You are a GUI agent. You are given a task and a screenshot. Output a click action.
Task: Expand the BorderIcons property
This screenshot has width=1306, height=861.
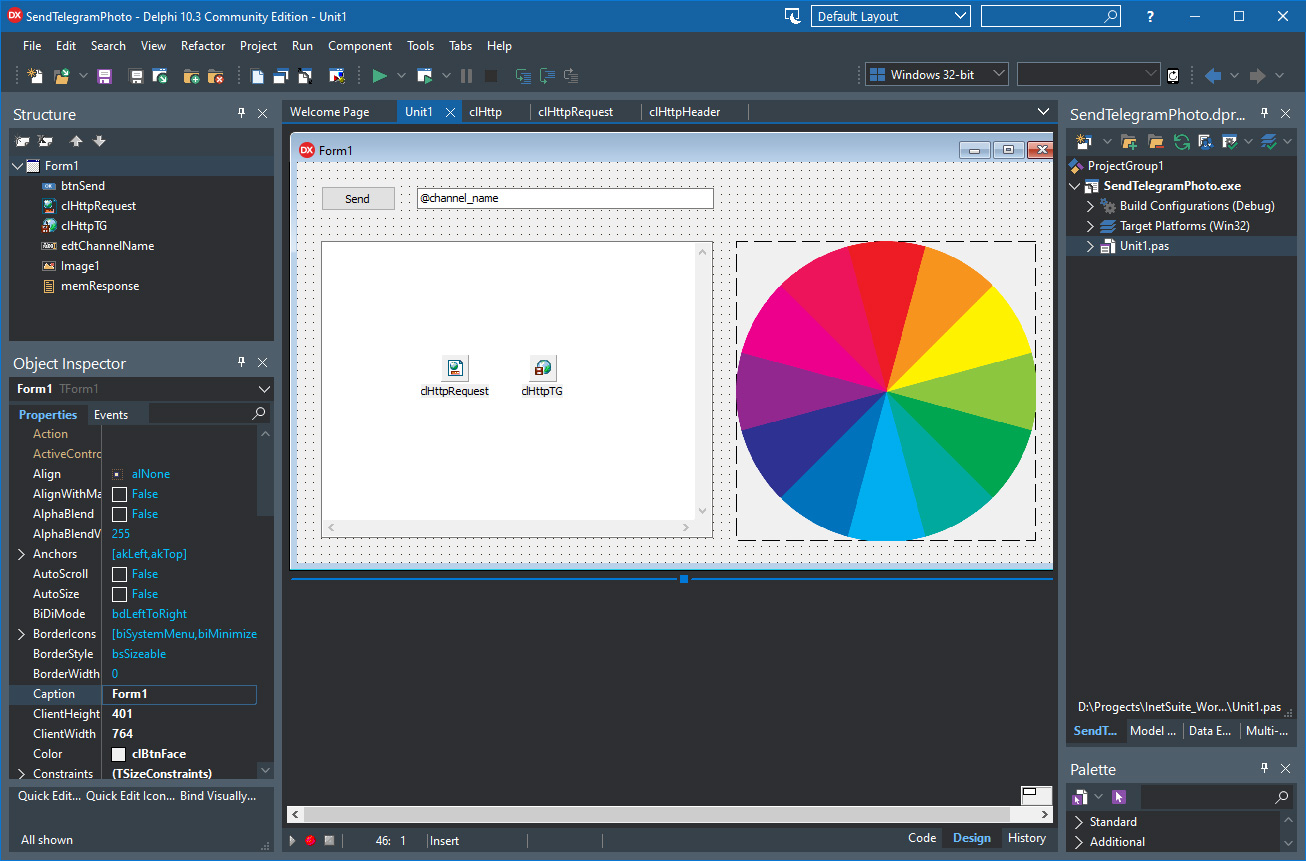pyautogui.click(x=22, y=634)
